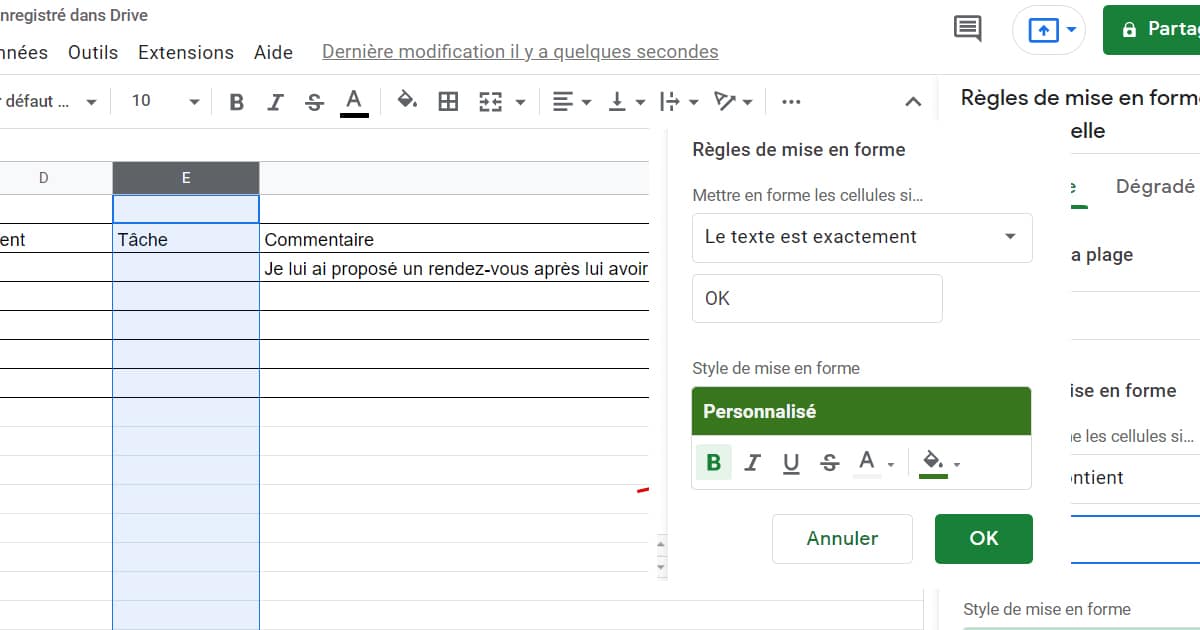Open the Outils menu

coord(93,52)
